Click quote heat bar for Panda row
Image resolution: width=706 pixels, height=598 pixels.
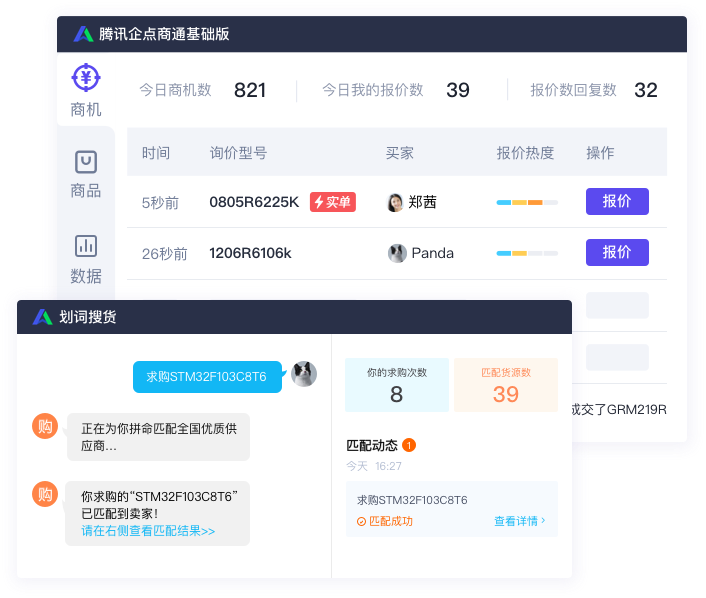pos(527,254)
